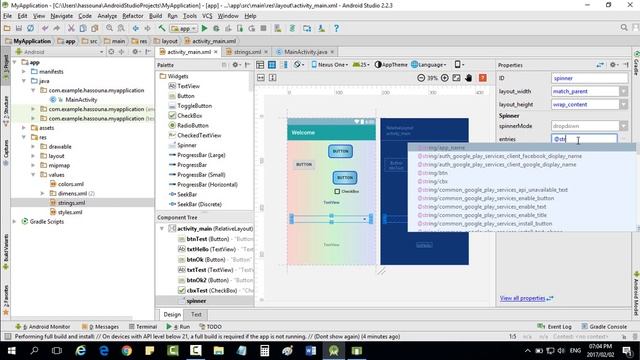Open the Android Monitor tool window
The image size is (640, 360).
tap(42, 327)
